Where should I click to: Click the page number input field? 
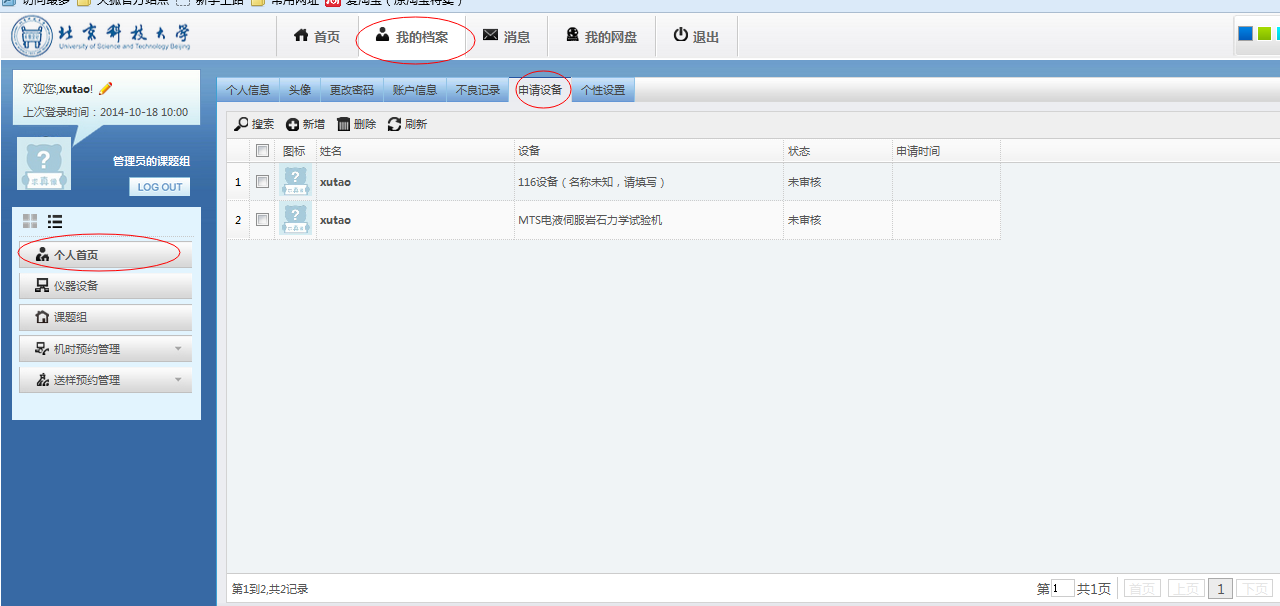click(x=1062, y=589)
